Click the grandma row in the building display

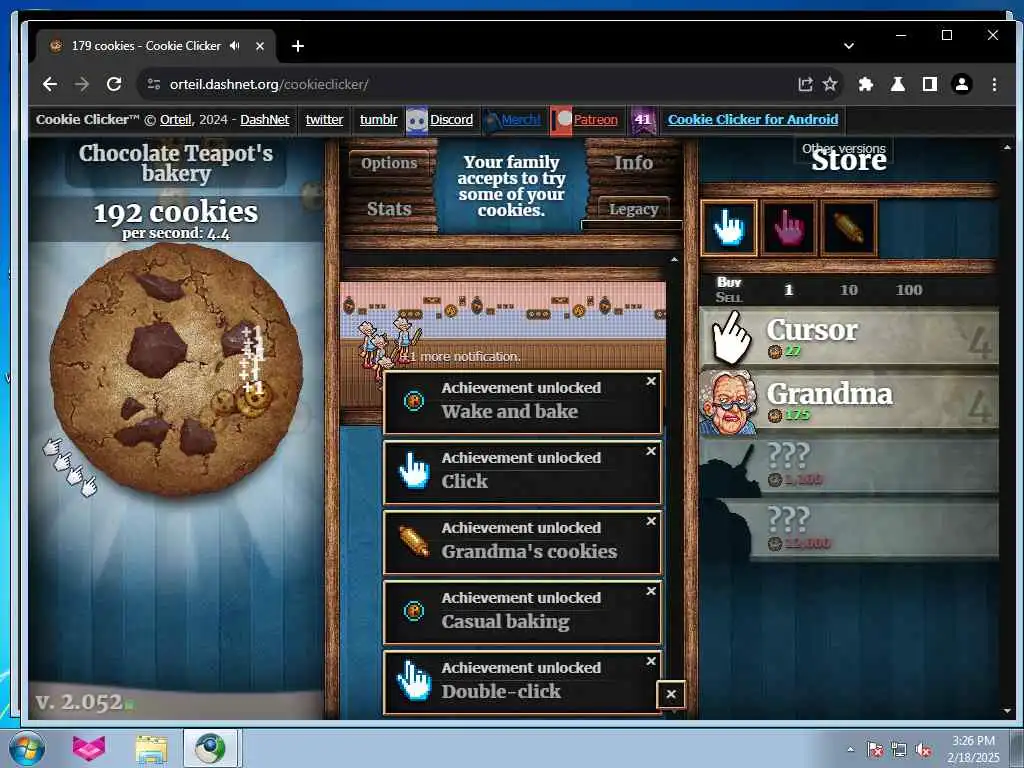tap(503, 346)
